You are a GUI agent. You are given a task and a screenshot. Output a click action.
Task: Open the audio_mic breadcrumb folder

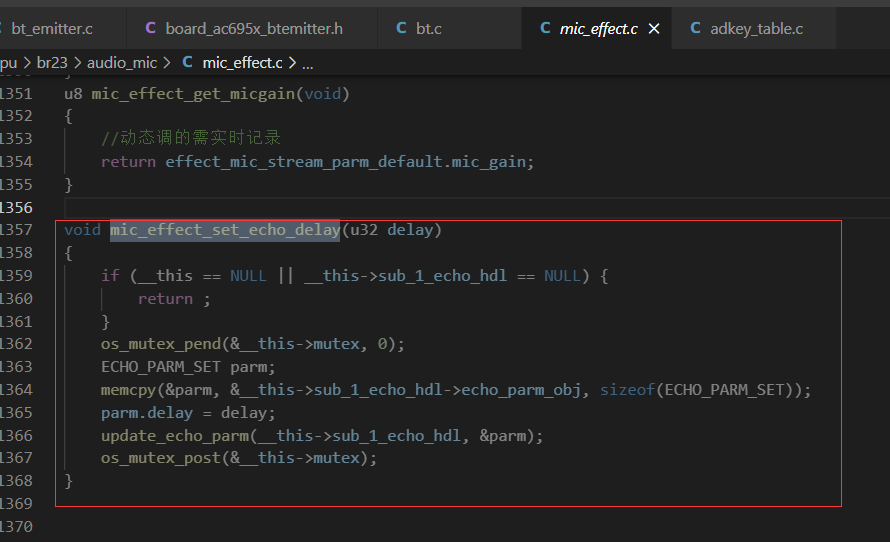pos(121,62)
